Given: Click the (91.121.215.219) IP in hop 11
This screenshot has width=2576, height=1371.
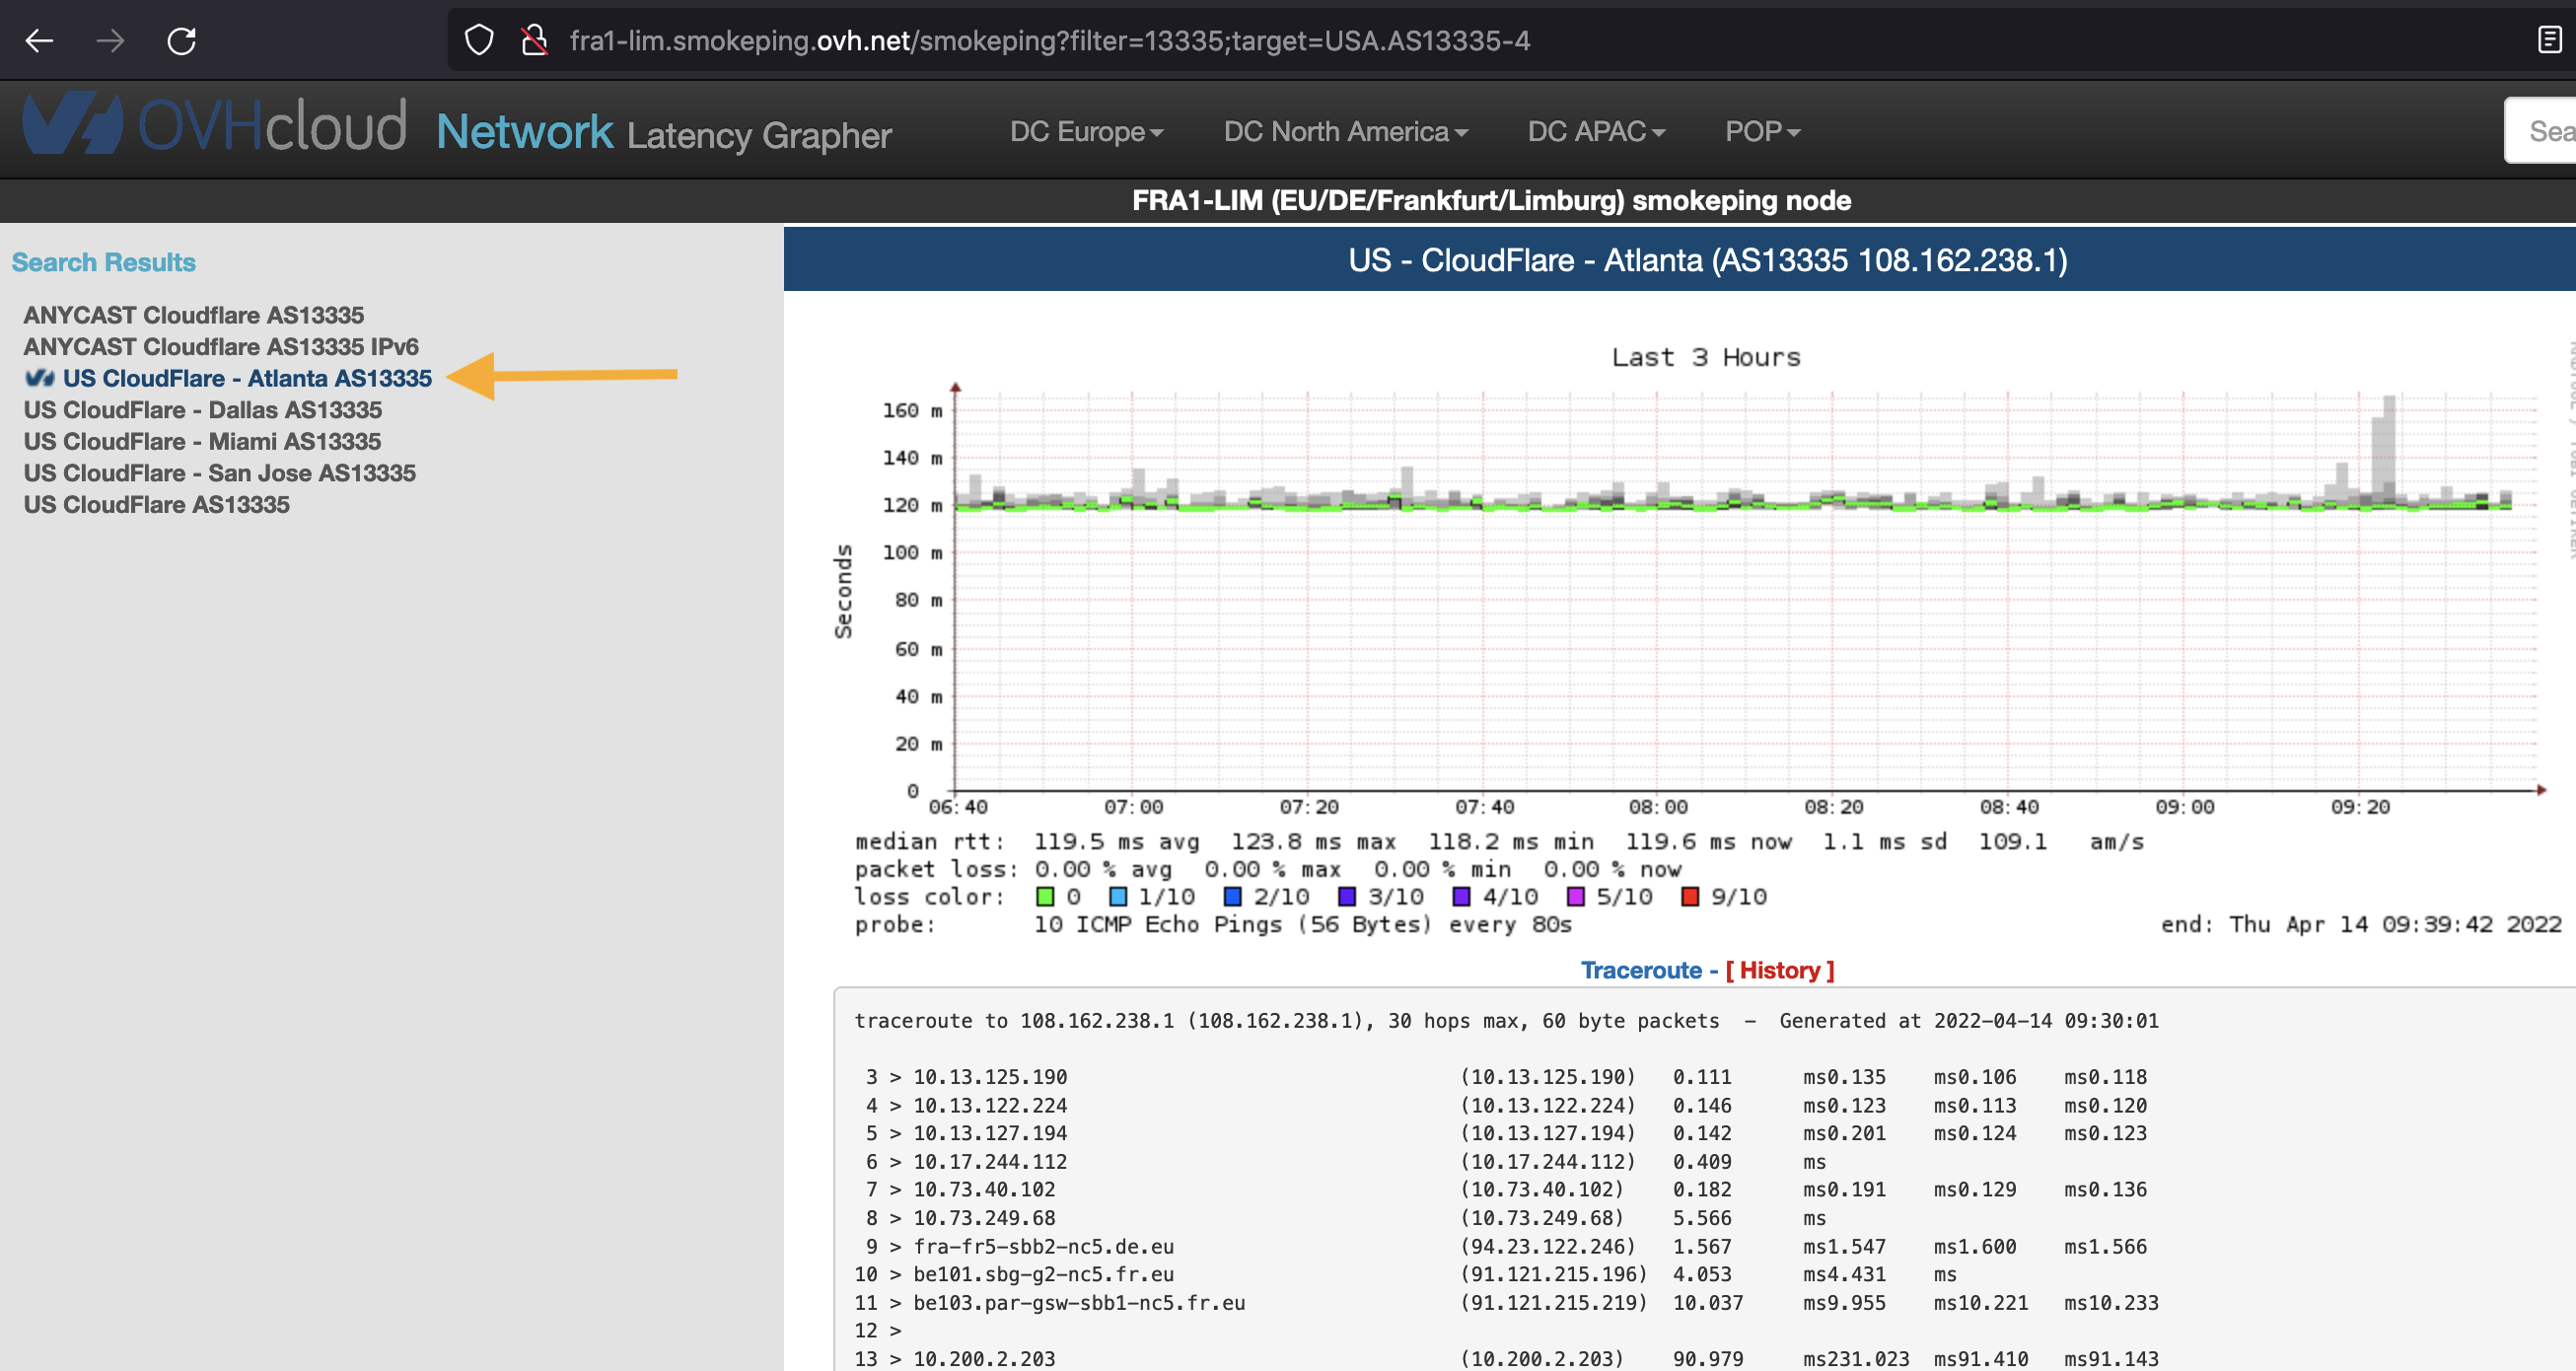Looking at the screenshot, I should (x=1553, y=1303).
